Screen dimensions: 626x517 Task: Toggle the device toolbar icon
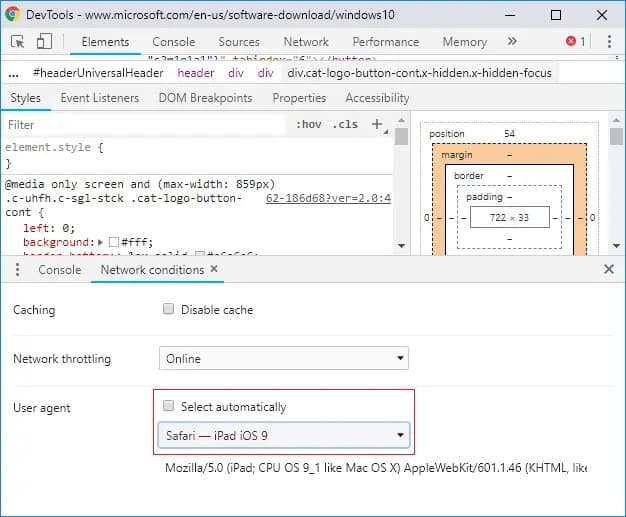pyautogui.click(x=44, y=42)
